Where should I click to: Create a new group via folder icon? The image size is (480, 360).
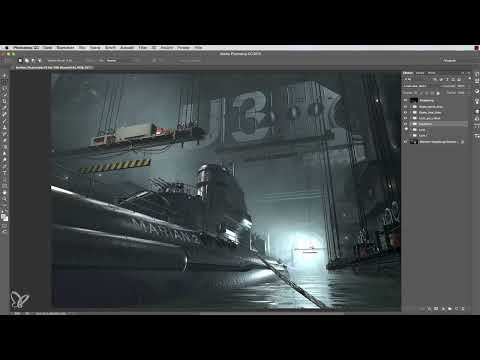point(450,309)
